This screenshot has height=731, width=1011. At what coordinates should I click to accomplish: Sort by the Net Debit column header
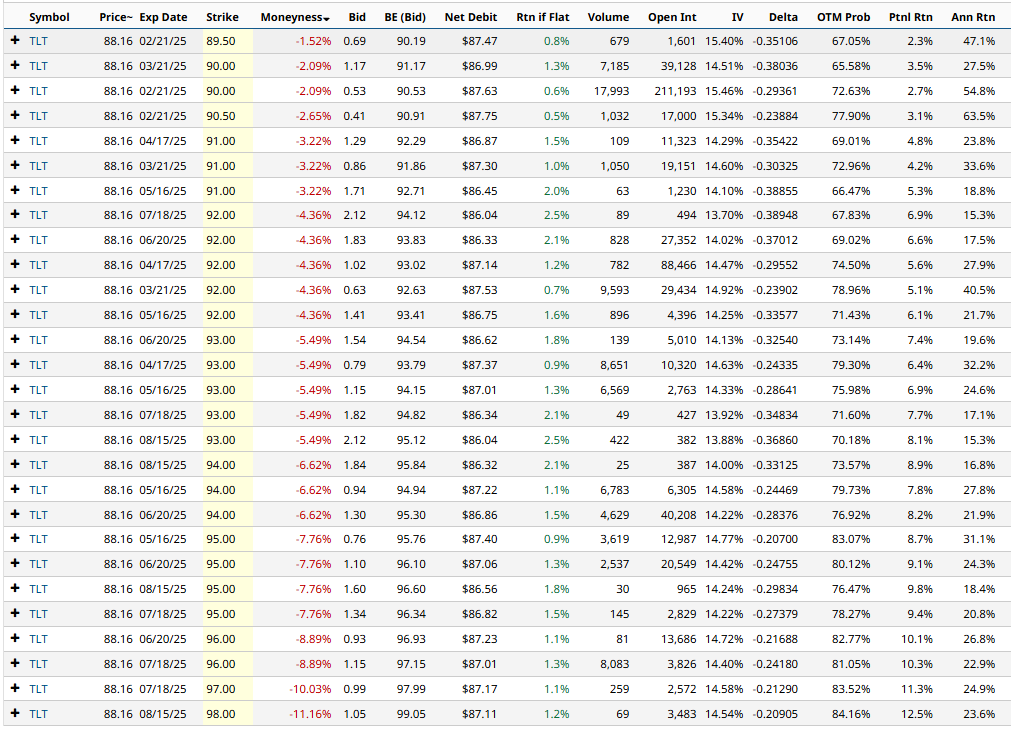[471, 17]
